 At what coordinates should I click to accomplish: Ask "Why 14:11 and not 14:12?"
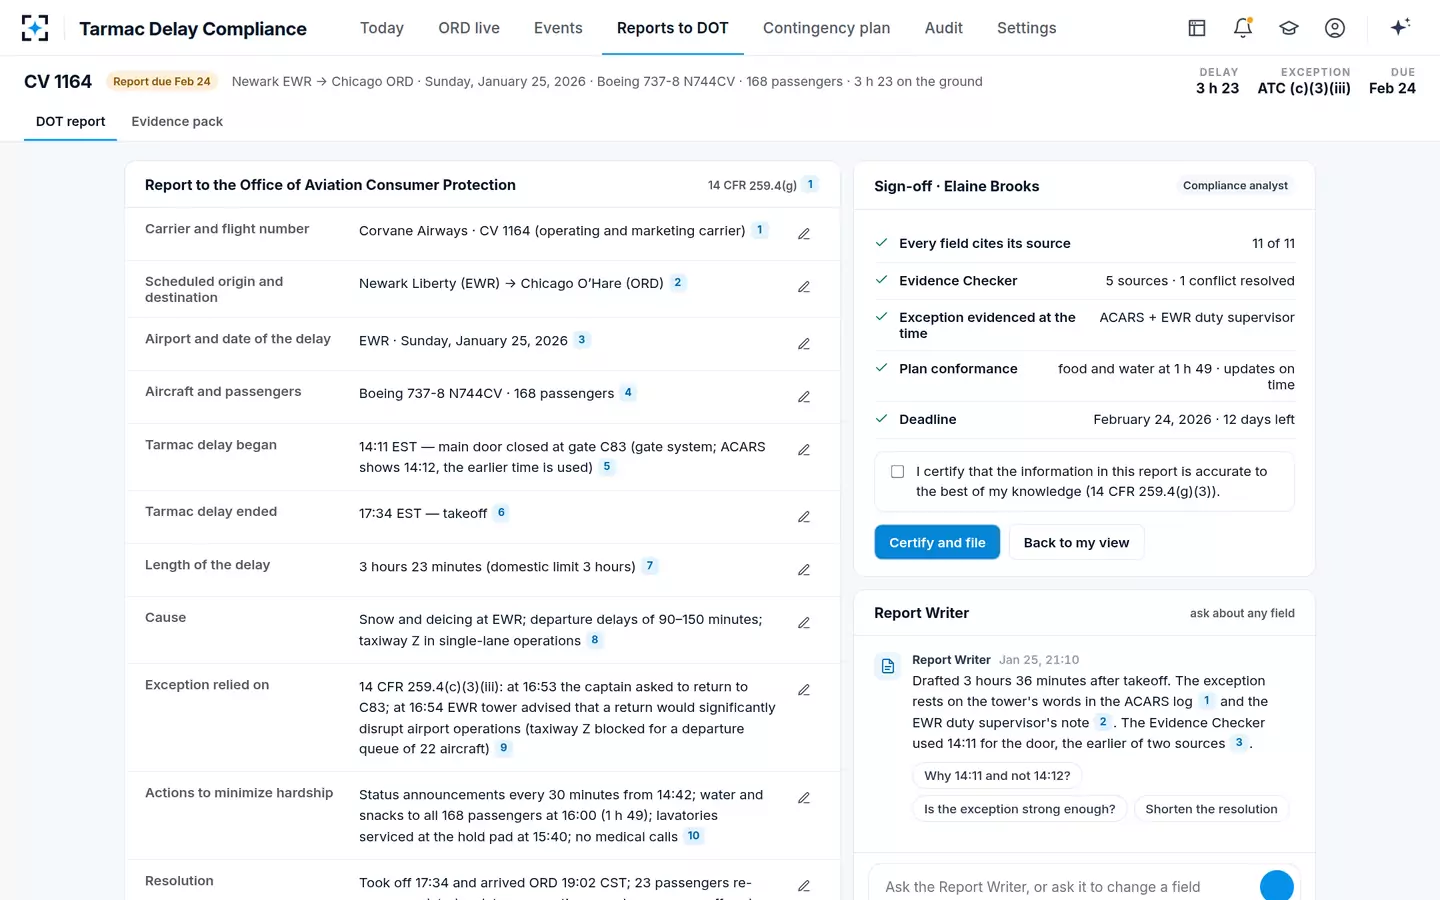997,776
